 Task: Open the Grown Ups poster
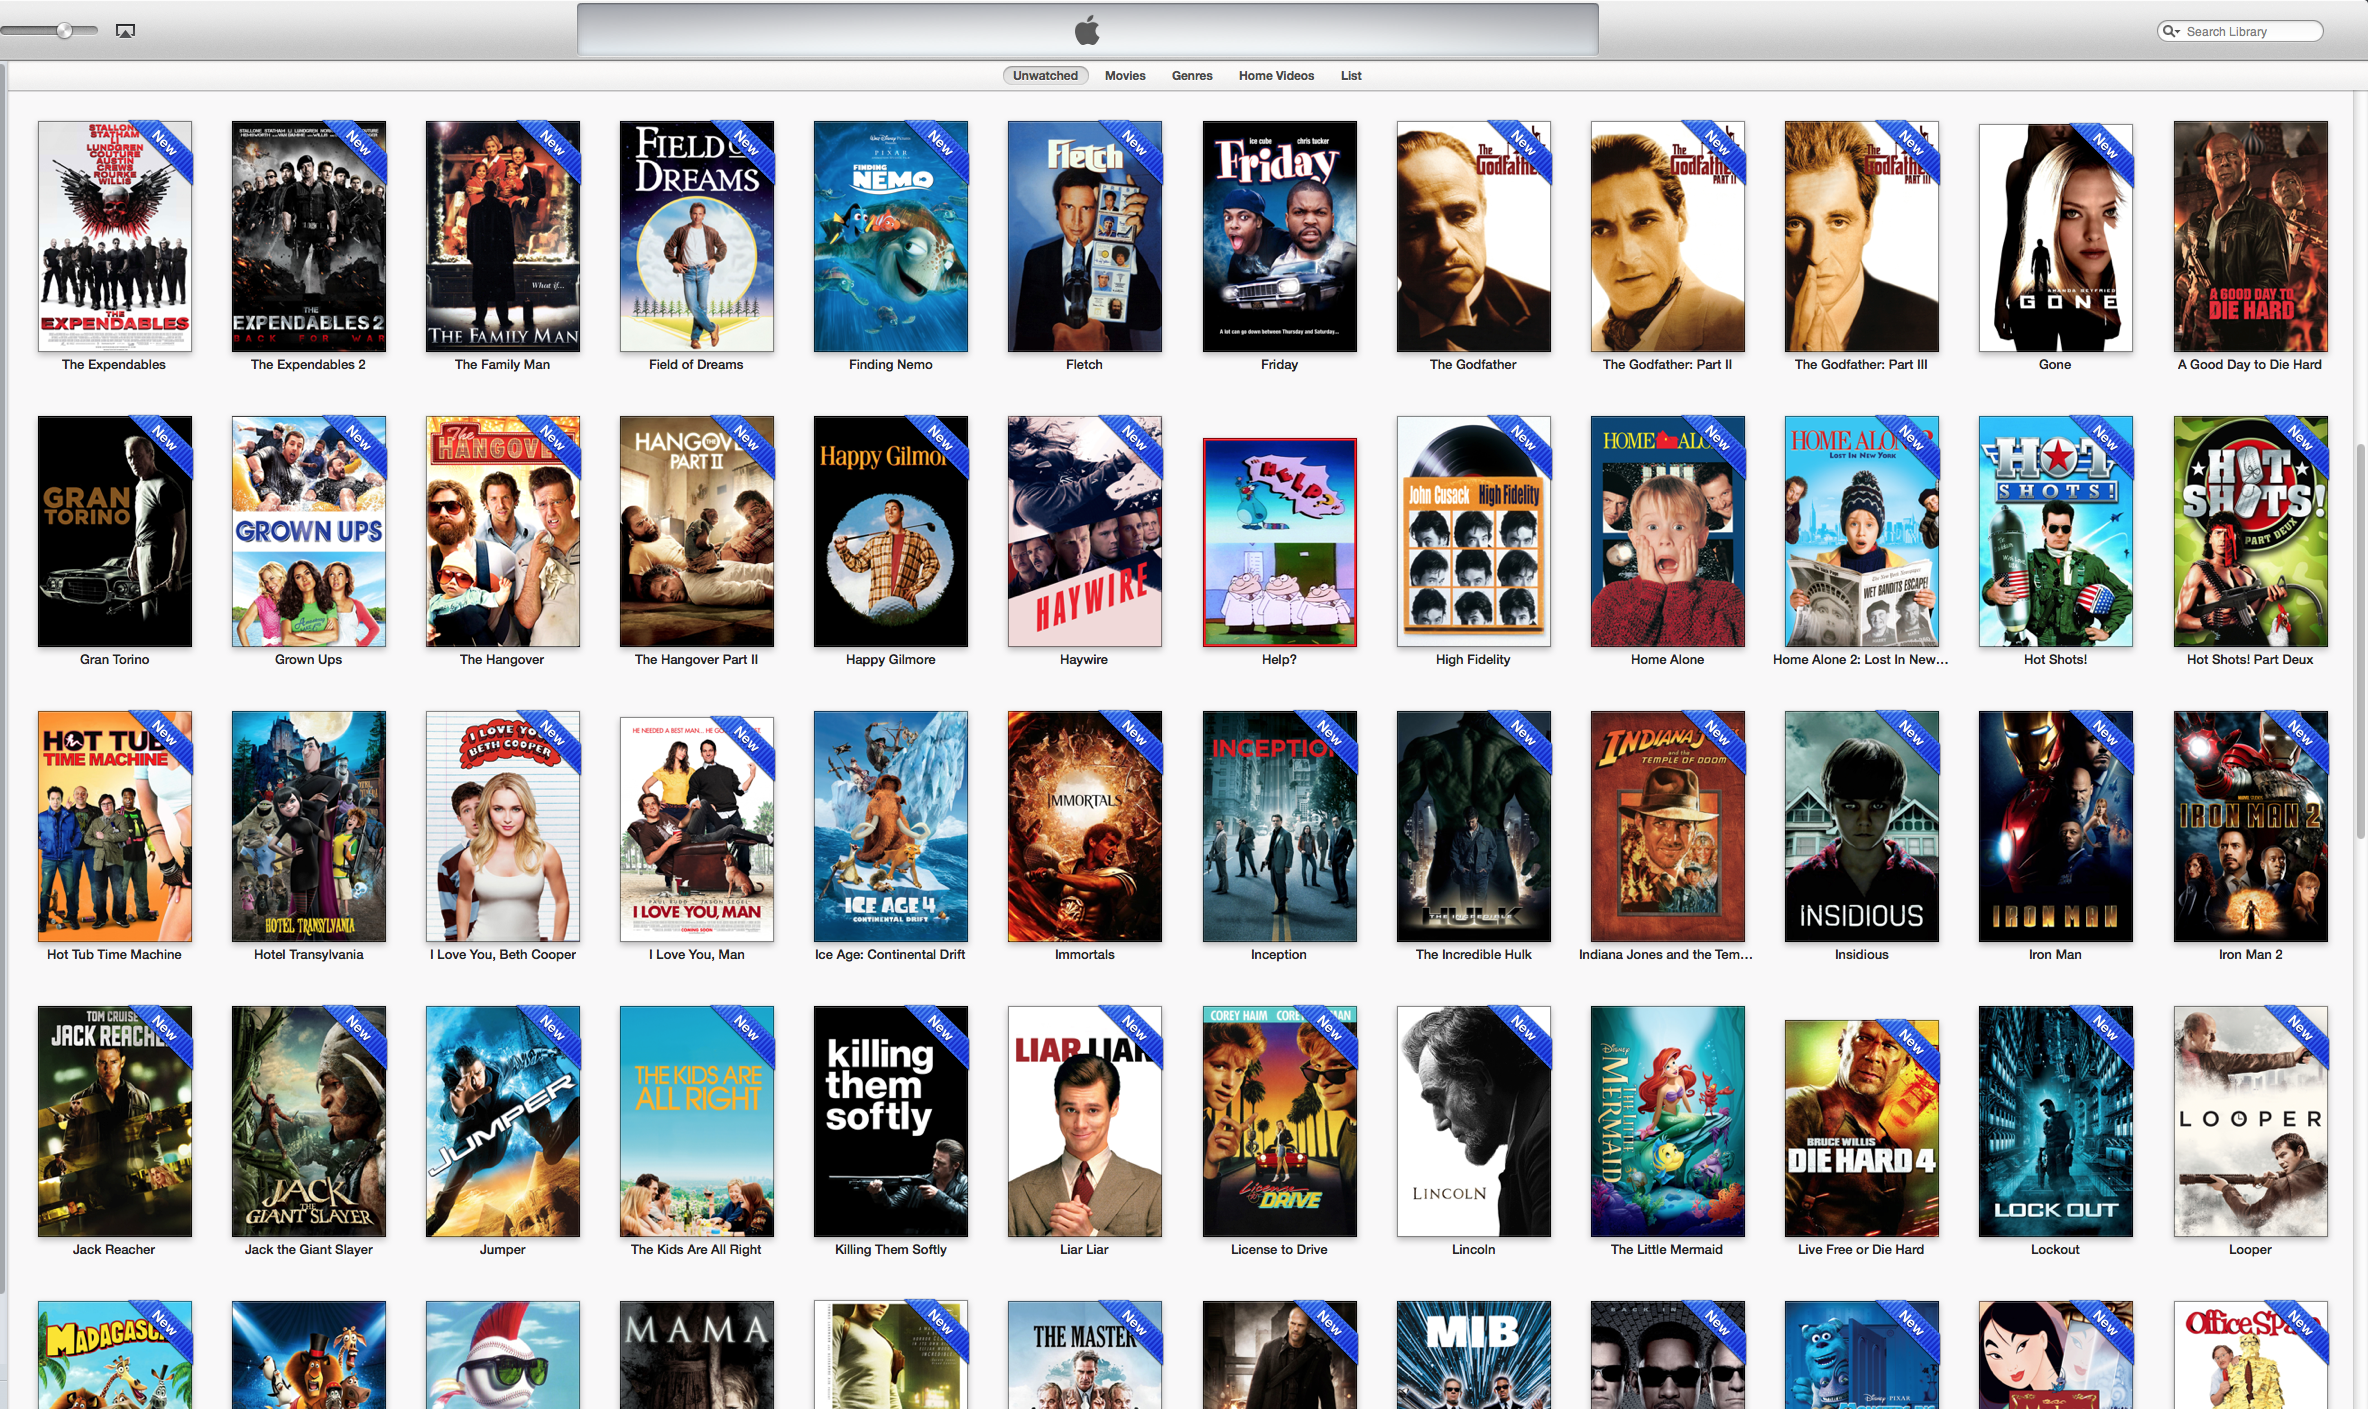[x=309, y=531]
